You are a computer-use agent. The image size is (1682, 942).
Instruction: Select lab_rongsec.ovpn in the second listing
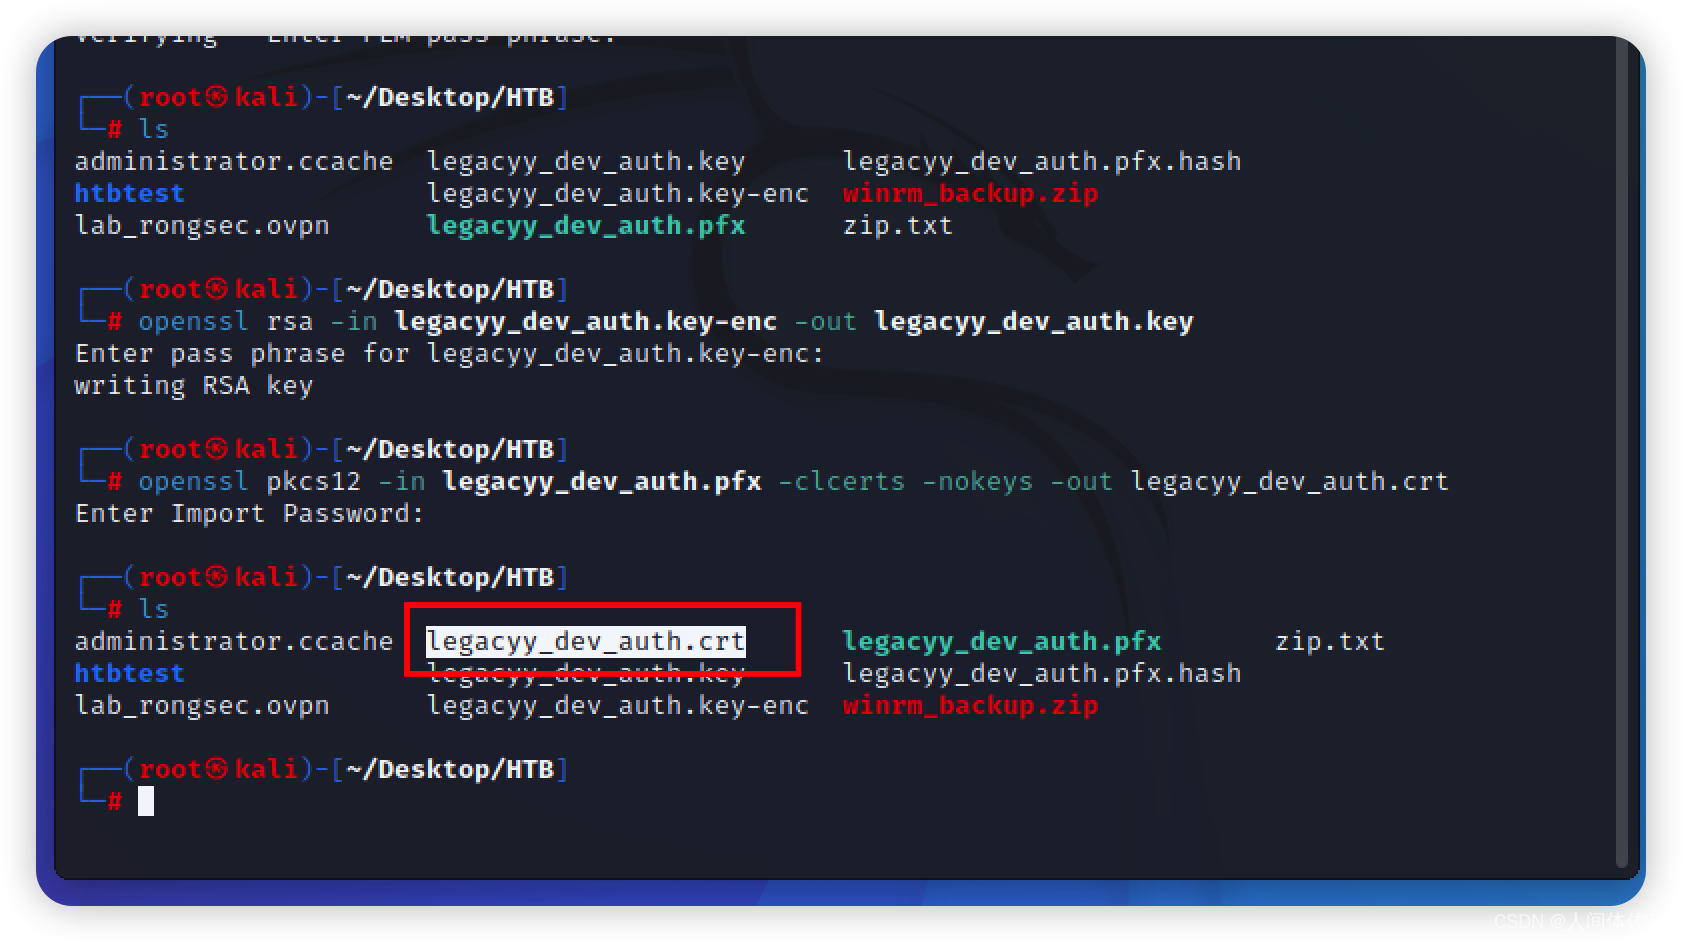pyautogui.click(x=202, y=705)
